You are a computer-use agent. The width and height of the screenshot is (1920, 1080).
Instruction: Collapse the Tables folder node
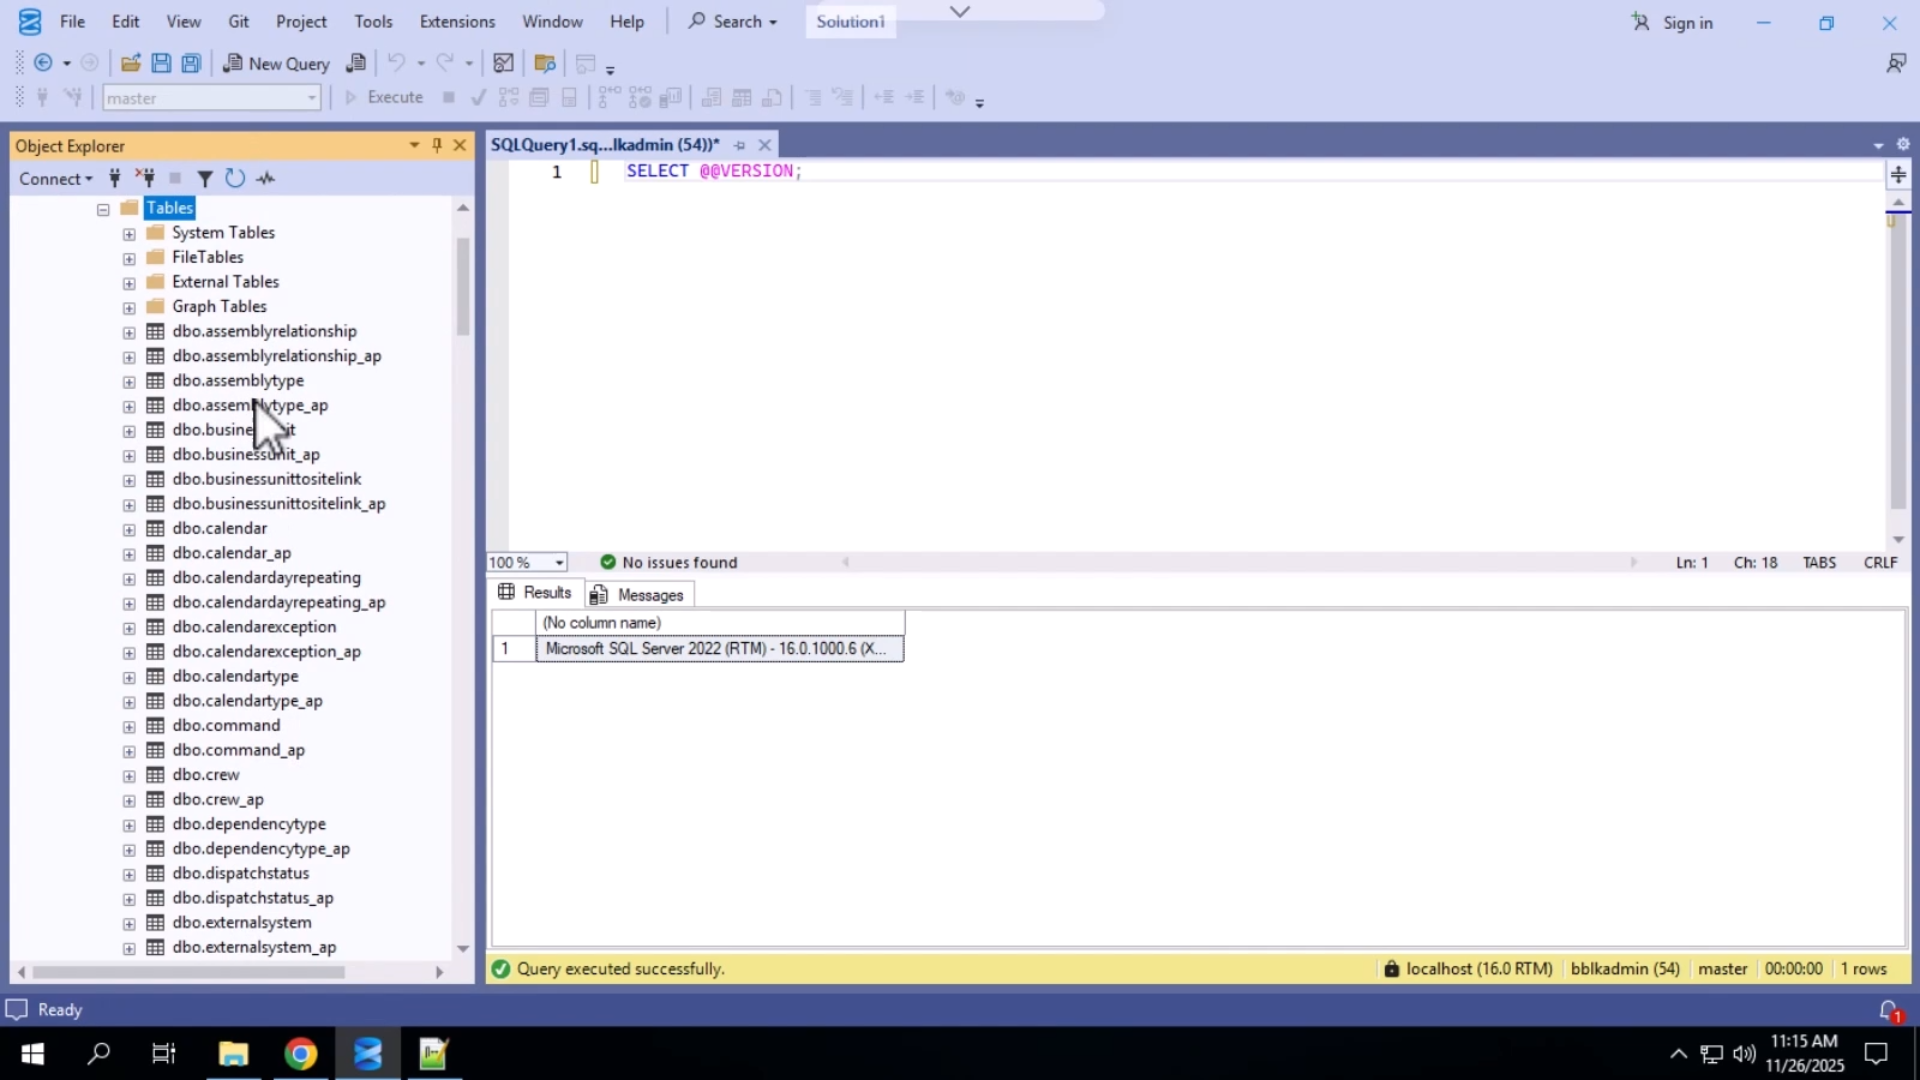(x=103, y=209)
